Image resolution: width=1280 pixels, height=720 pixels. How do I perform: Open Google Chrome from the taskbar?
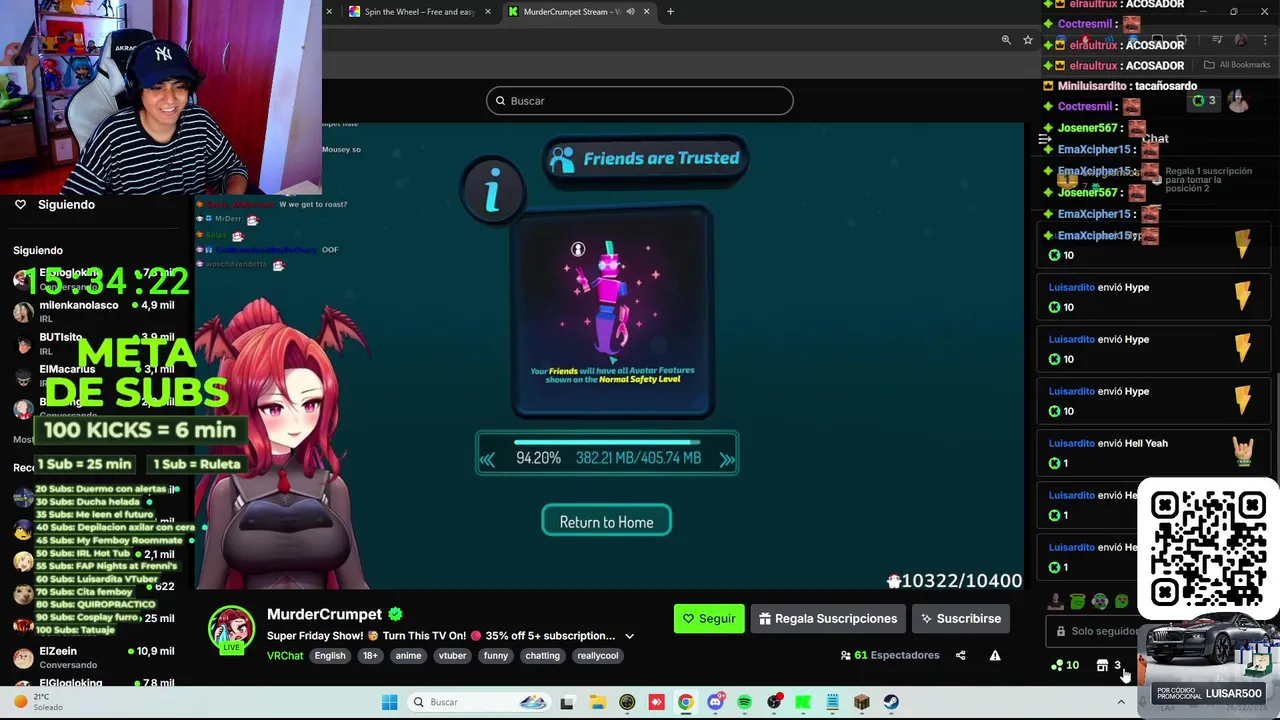685,702
